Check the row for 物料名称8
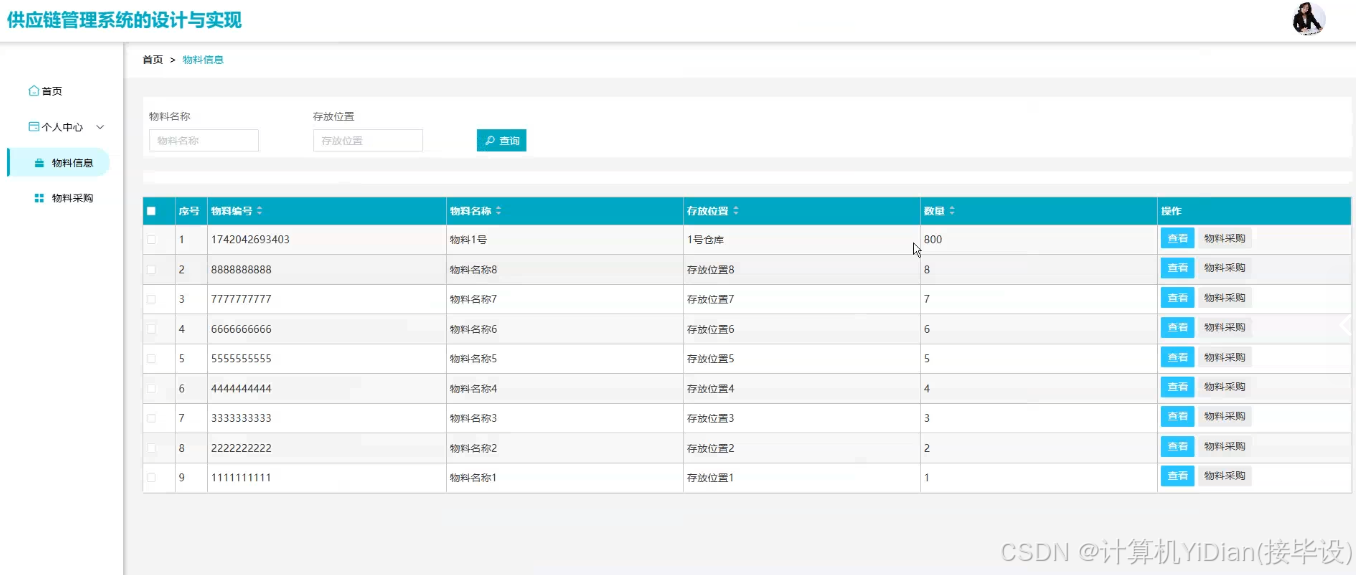This screenshot has width=1356, height=575. 151,270
